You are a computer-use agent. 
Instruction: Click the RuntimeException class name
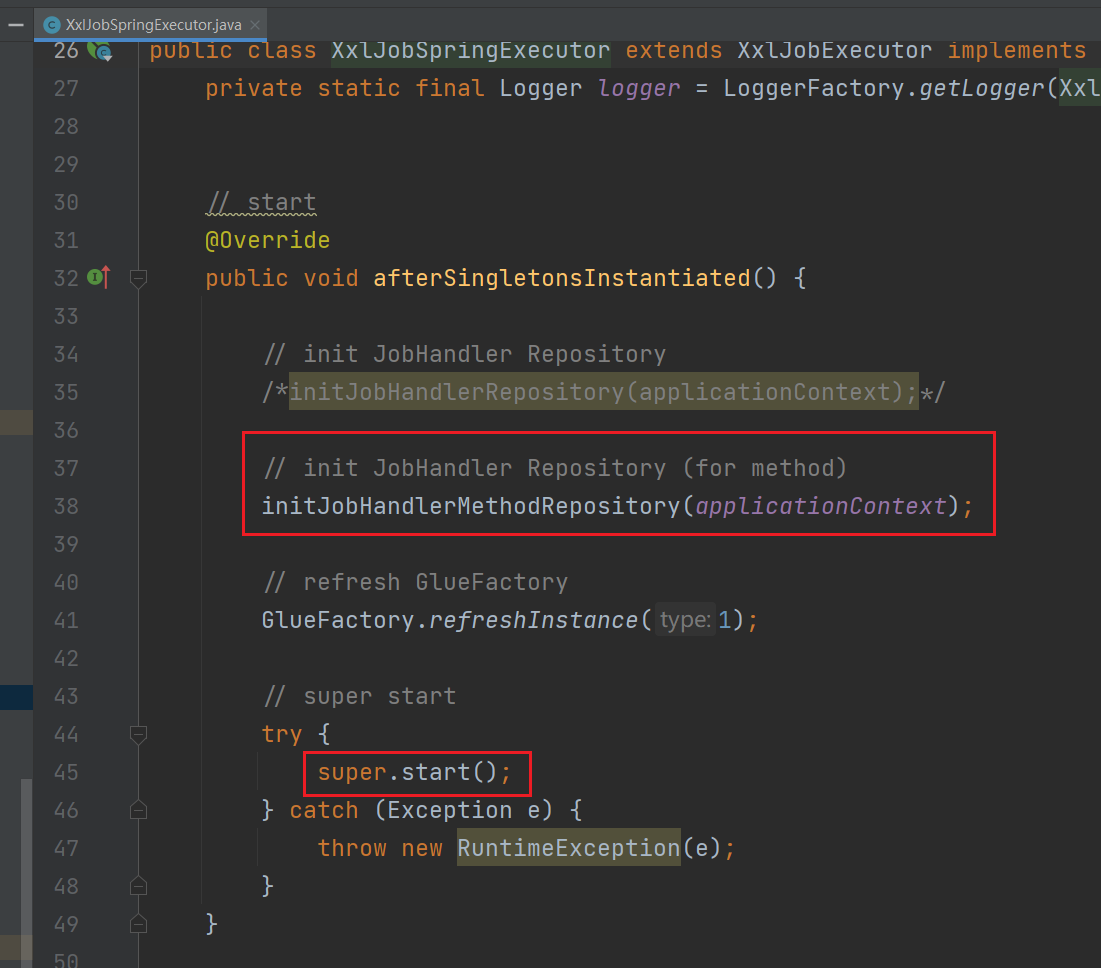click(x=568, y=848)
